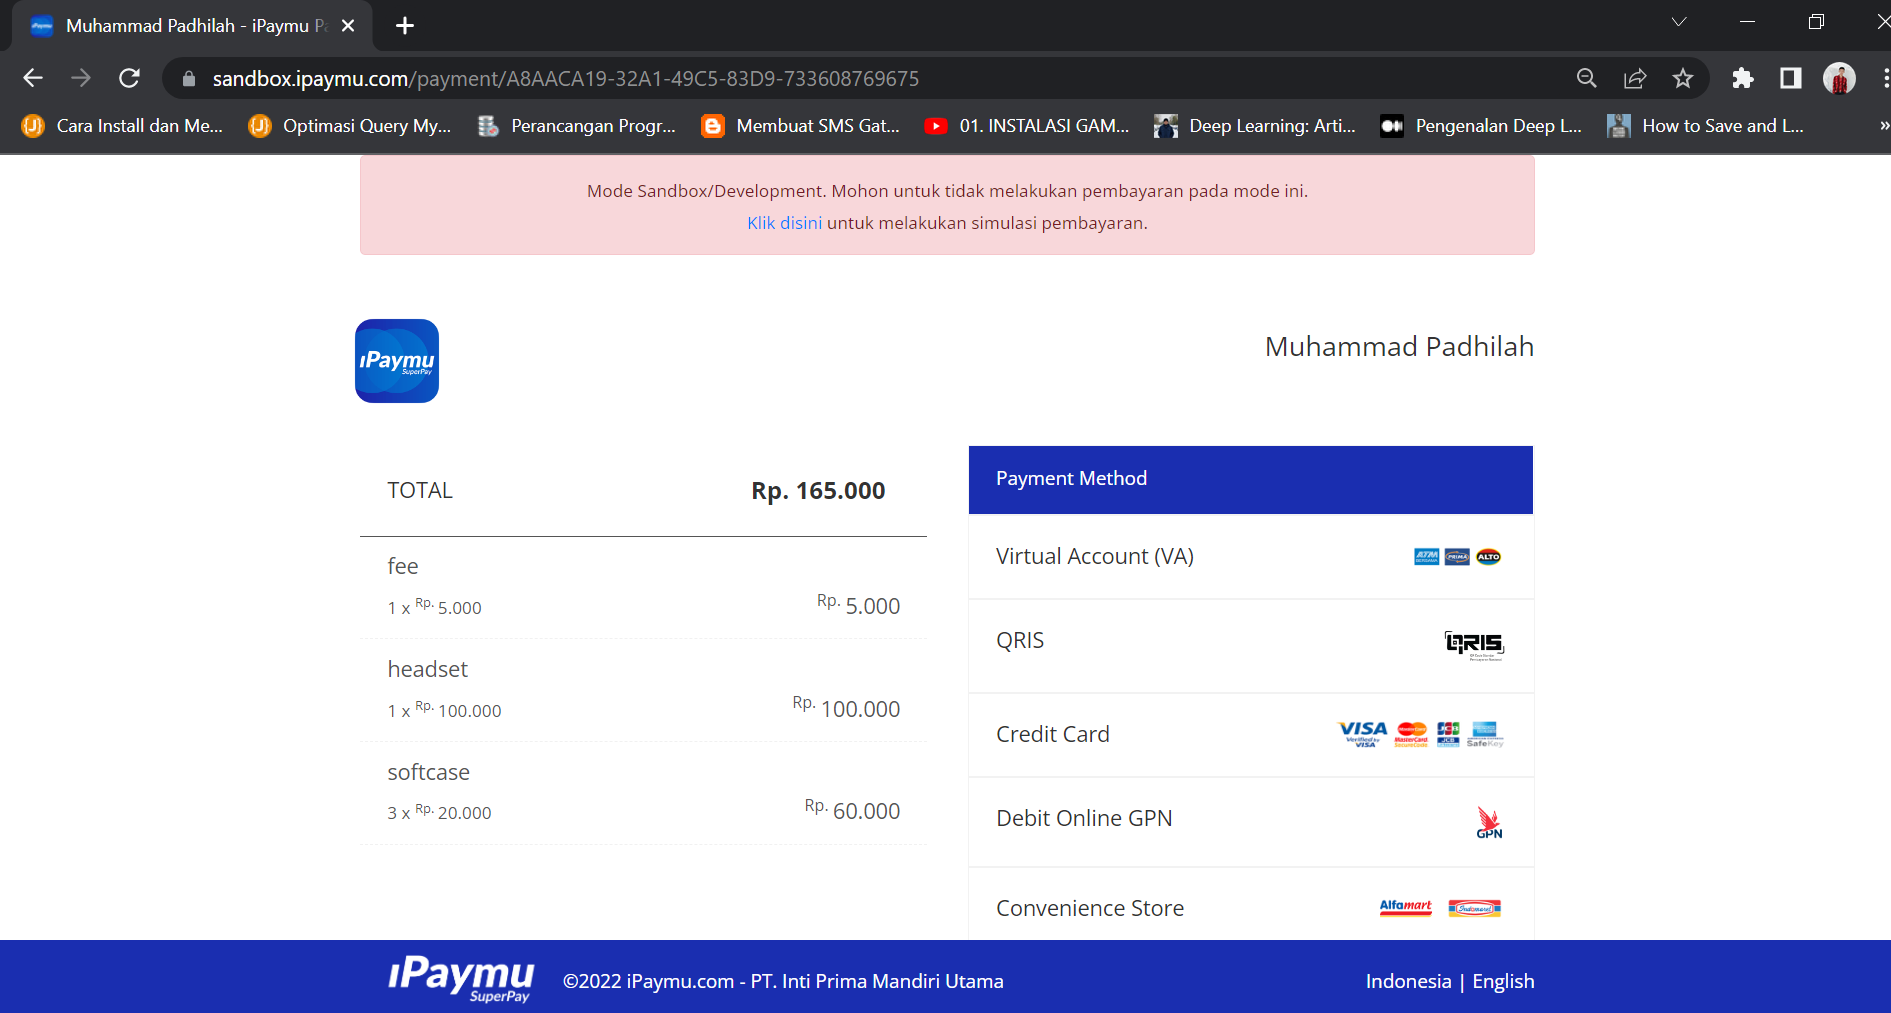The image size is (1891, 1013).
Task: Go back using the back arrow
Action: point(33,78)
